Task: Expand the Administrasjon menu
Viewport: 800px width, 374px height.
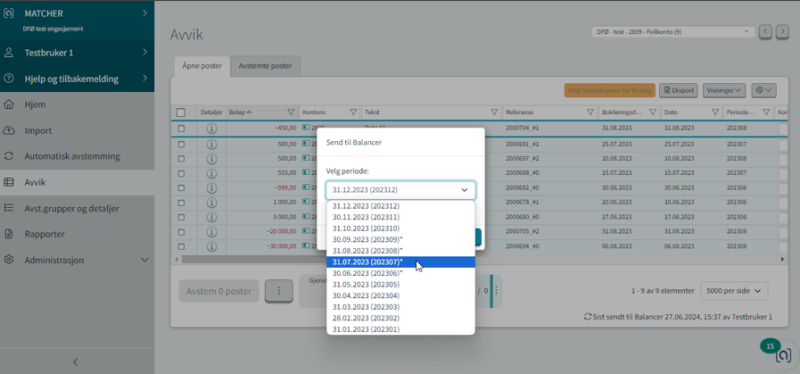Action: (144, 260)
